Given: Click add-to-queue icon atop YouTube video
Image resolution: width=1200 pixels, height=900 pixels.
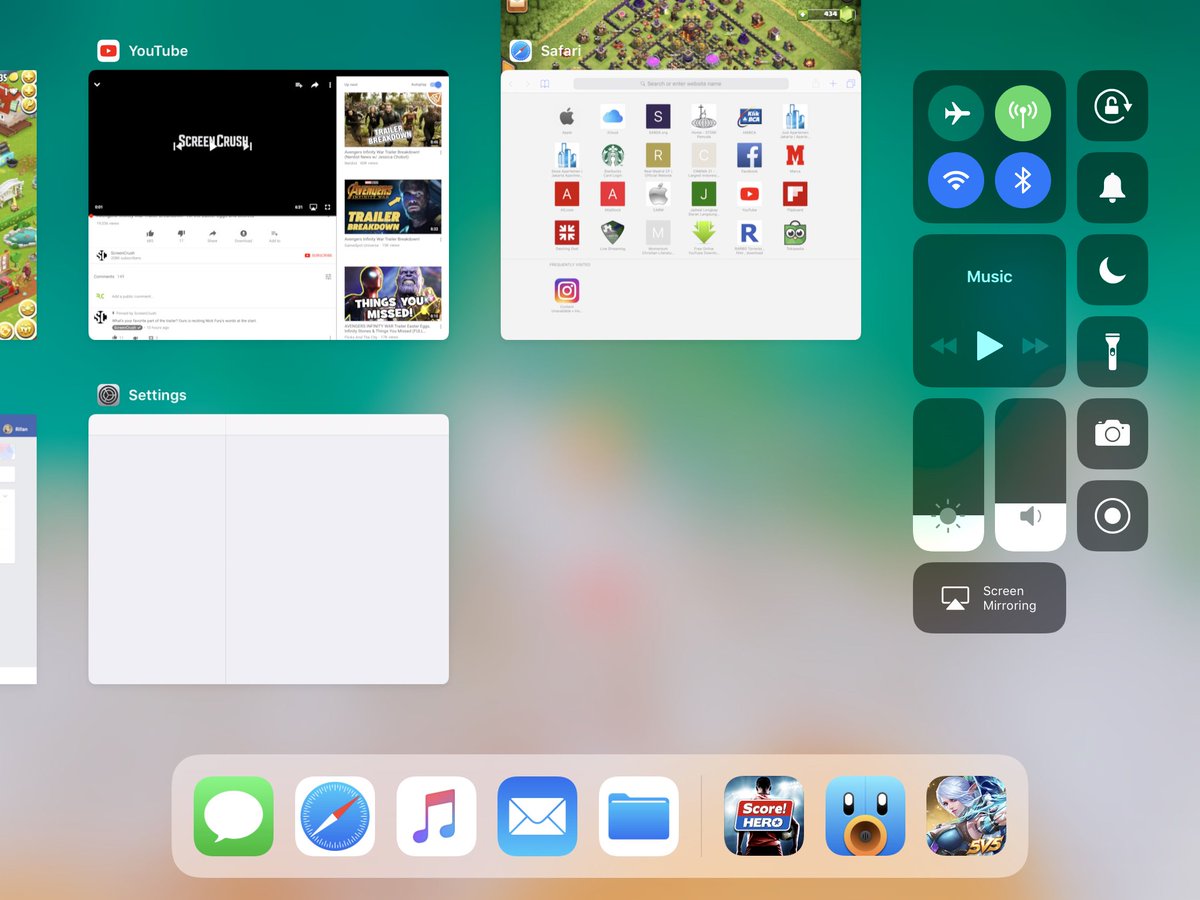Looking at the screenshot, I should coord(299,85).
